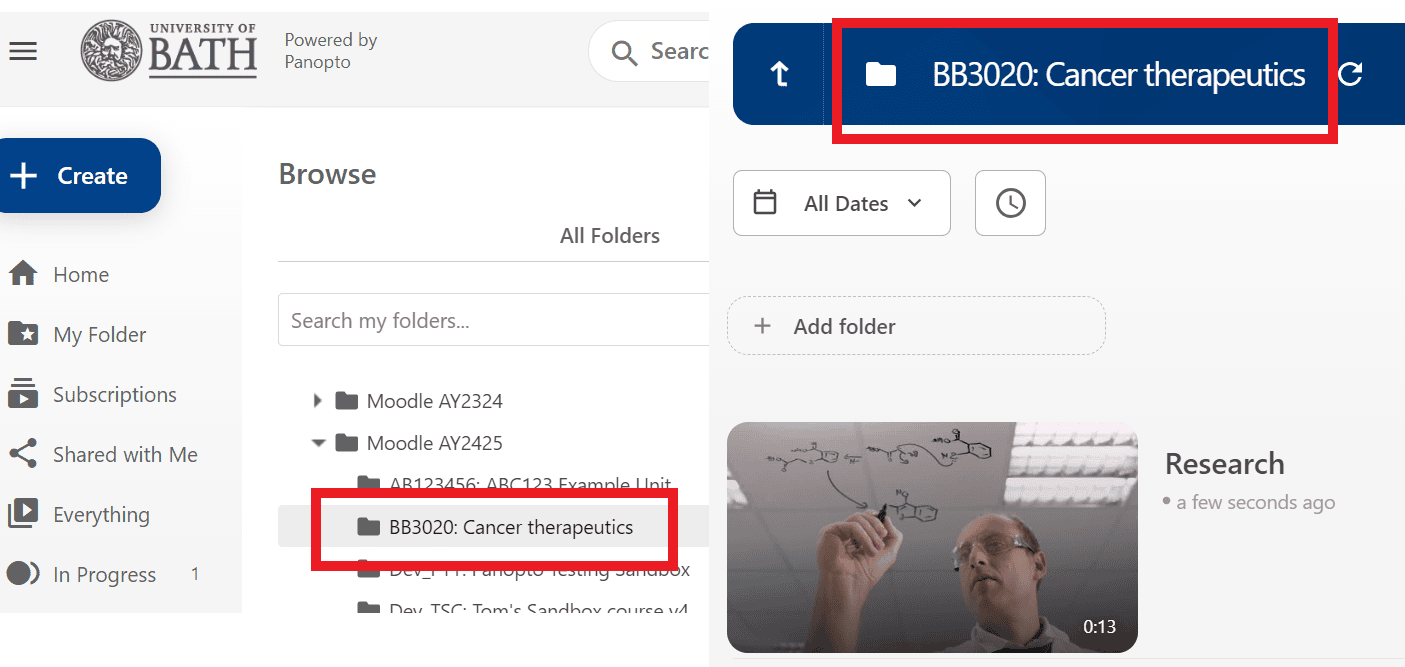Switch to the All Folders tab
1405x667 pixels.
tap(609, 235)
